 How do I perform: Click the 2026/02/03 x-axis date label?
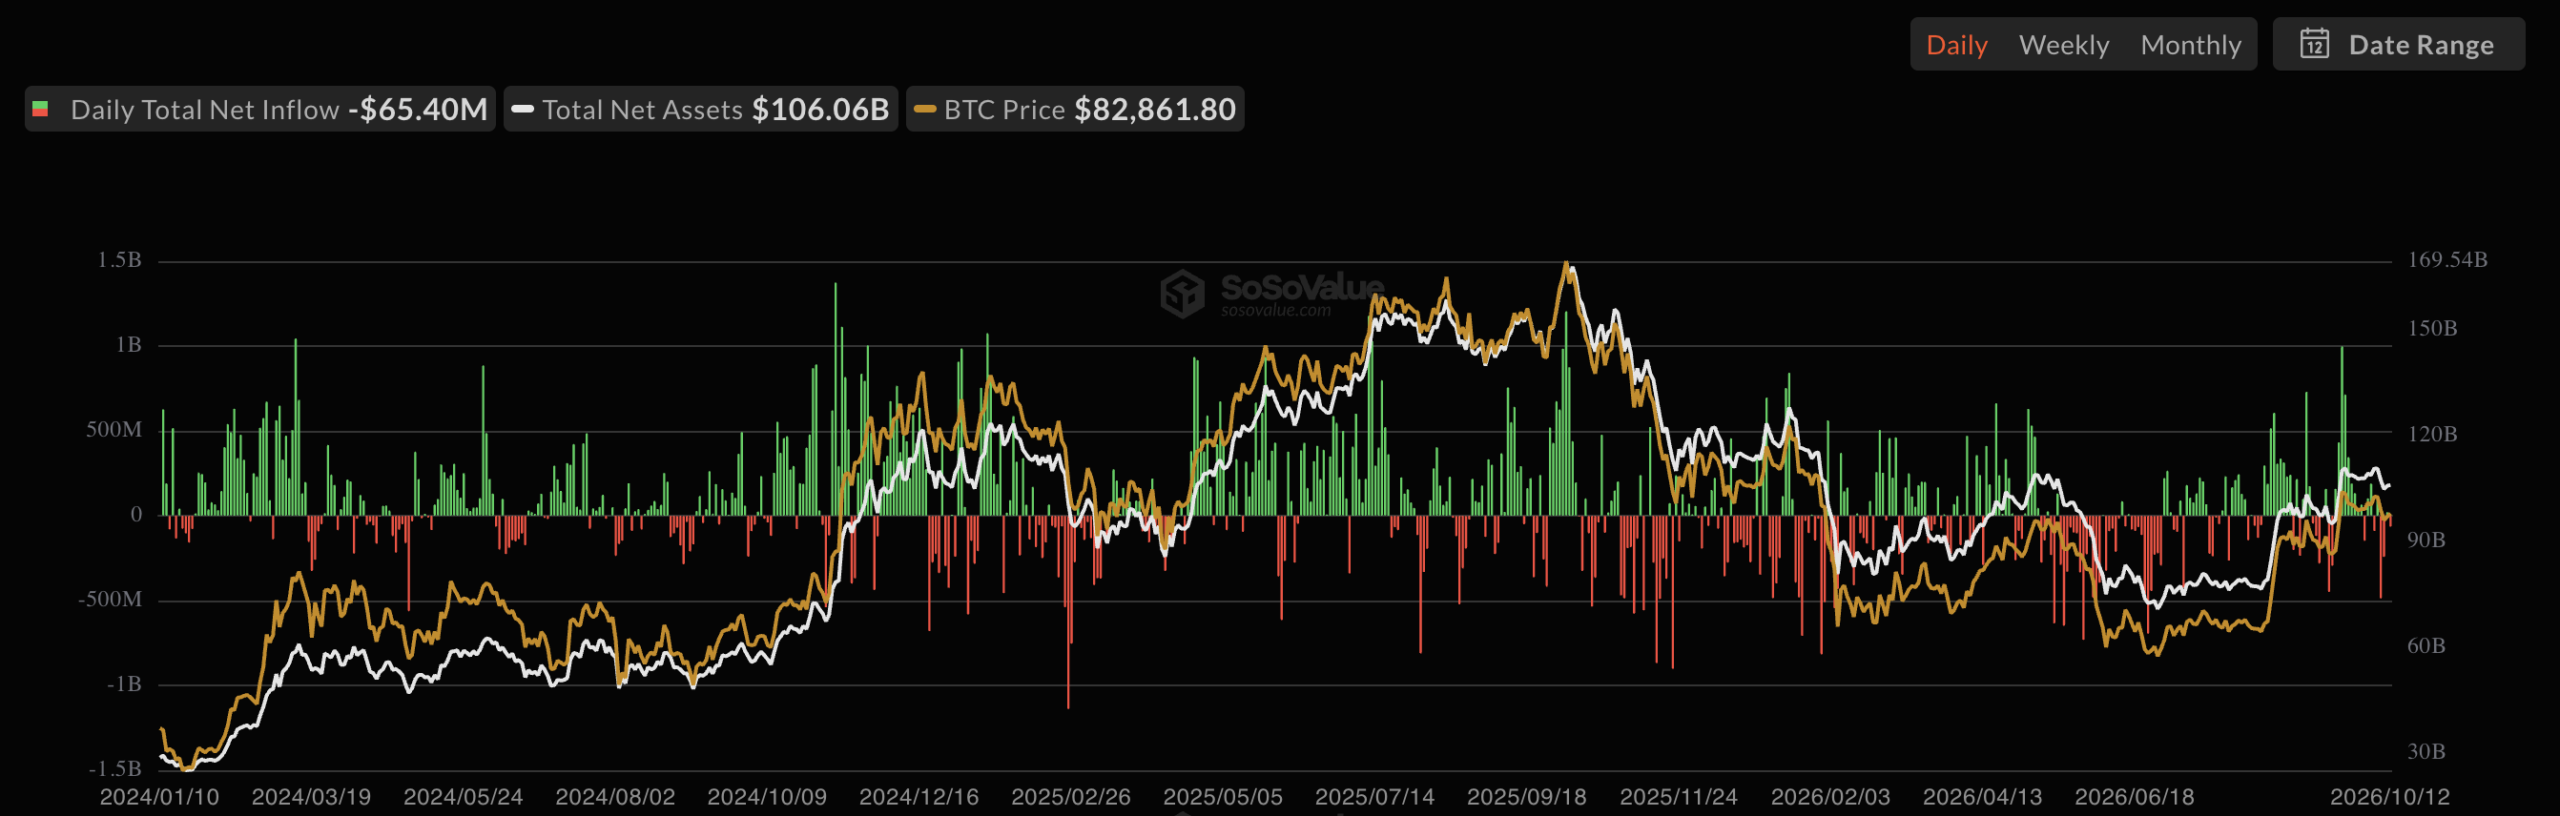1830,797
